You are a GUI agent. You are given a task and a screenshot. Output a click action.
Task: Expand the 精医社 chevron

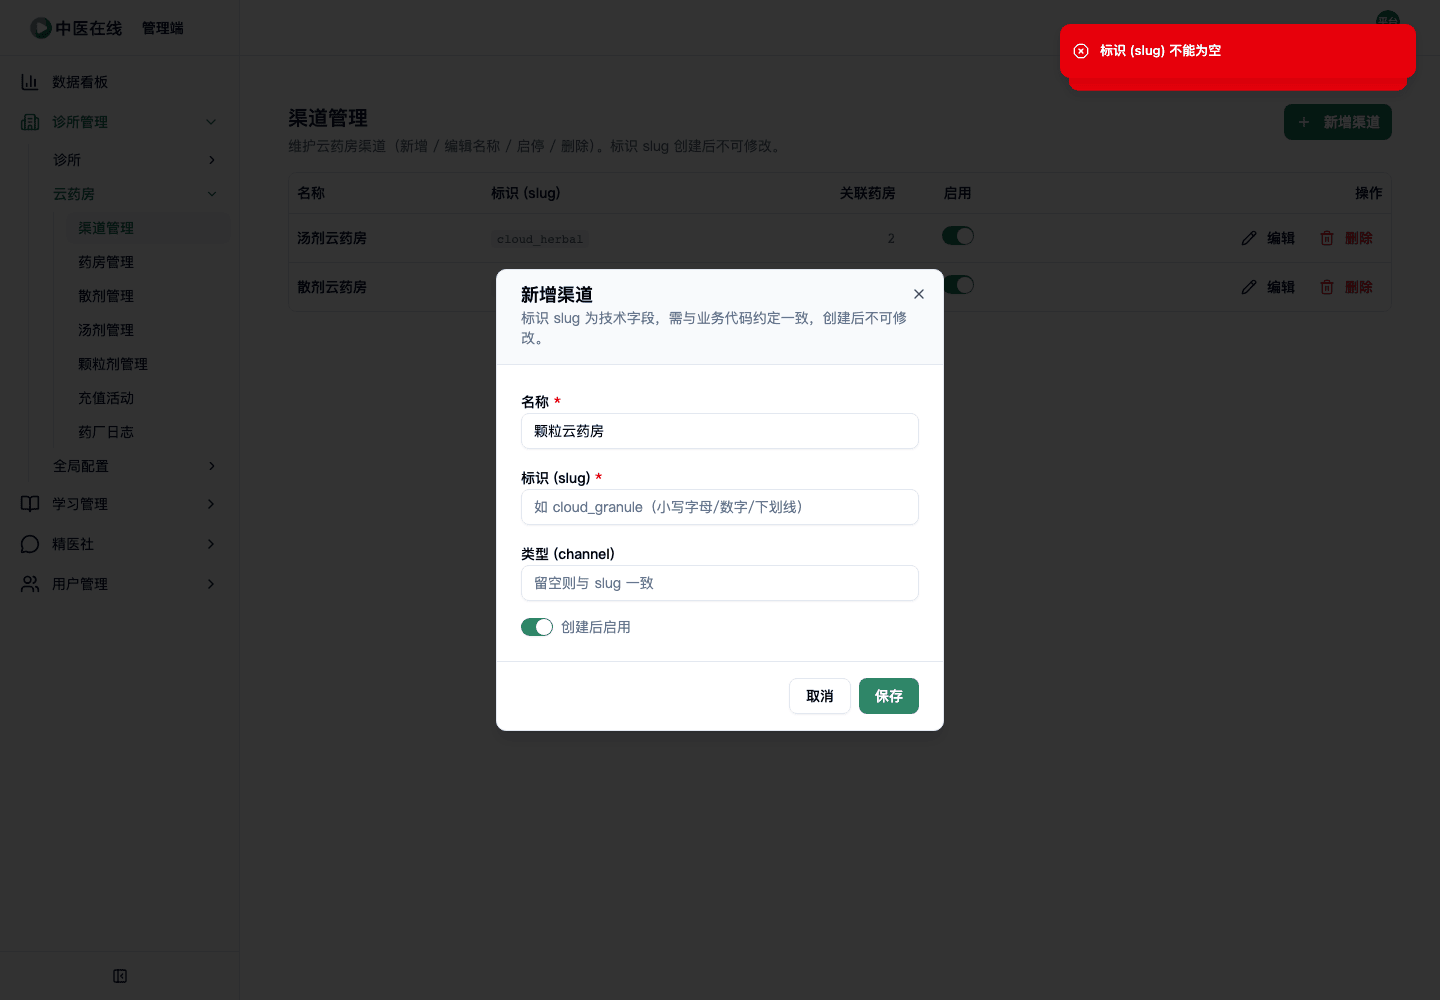[x=211, y=544]
